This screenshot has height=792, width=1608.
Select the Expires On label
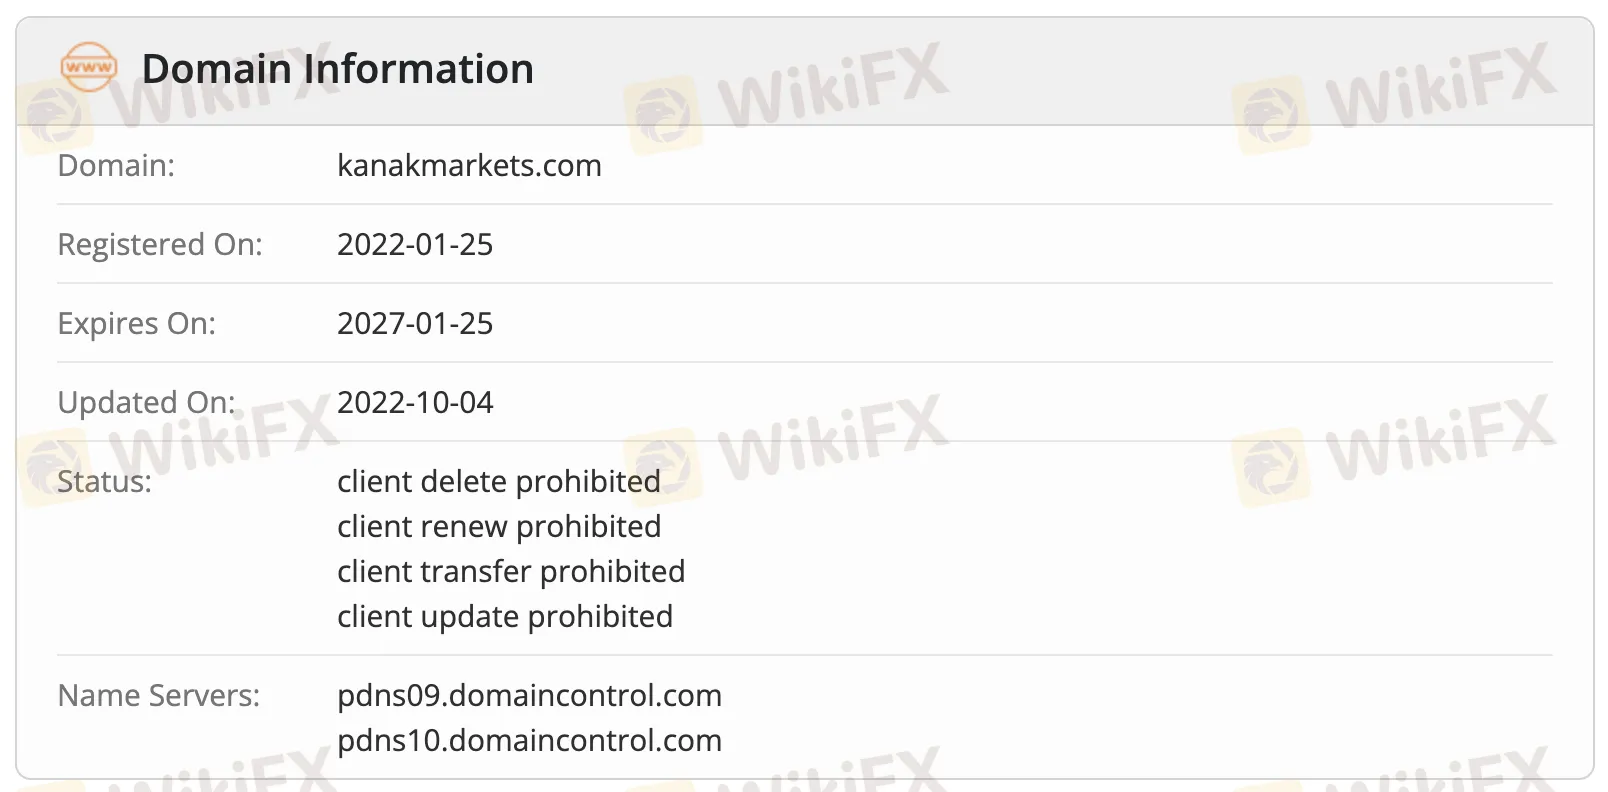click(136, 323)
